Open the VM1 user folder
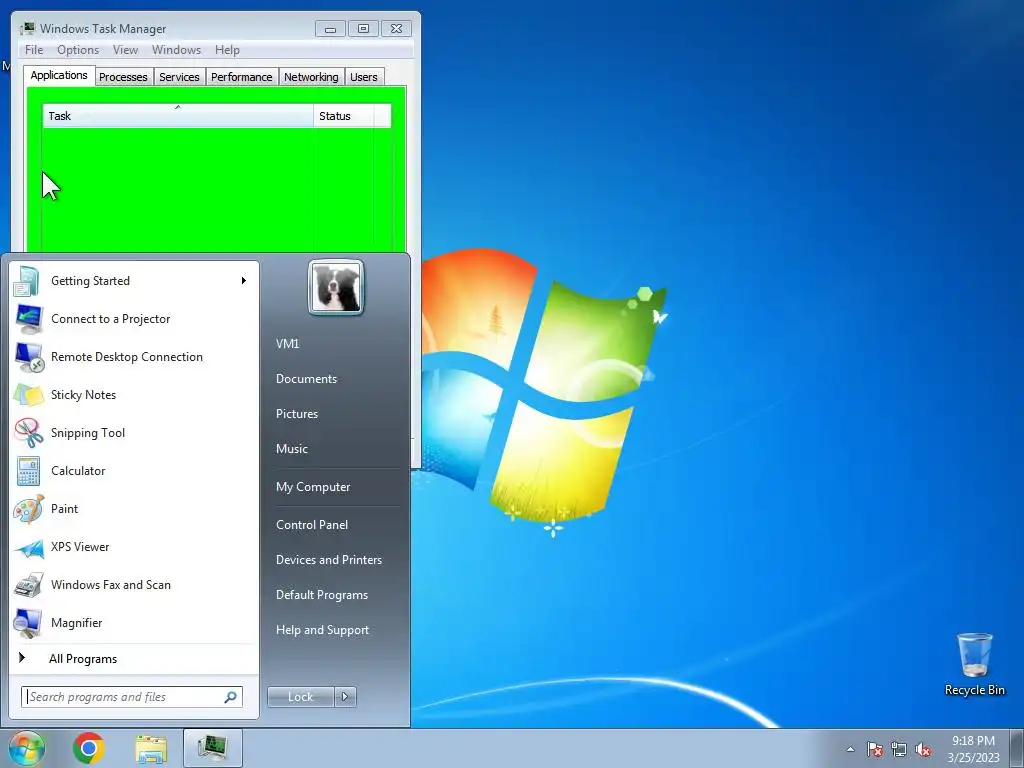 [287, 344]
